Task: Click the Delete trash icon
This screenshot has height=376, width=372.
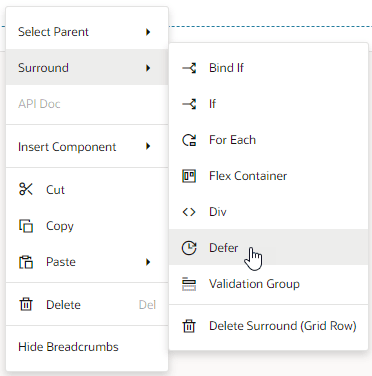Action: 26,304
